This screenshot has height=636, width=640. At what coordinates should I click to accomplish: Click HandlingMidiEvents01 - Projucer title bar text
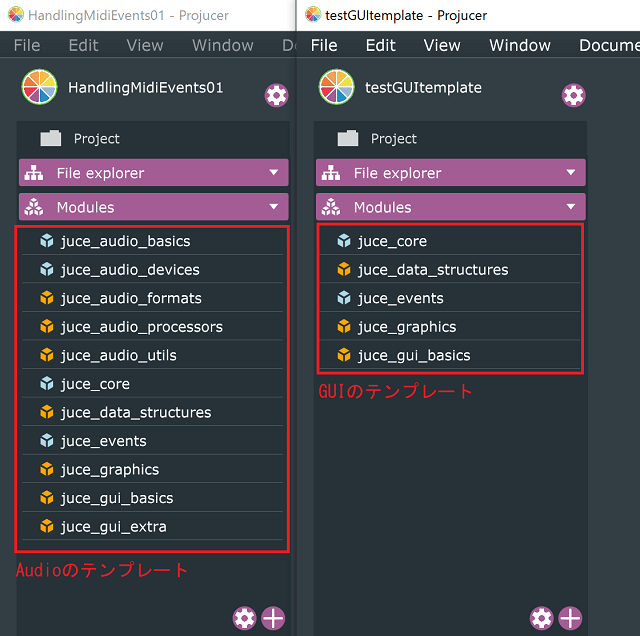click(x=128, y=16)
